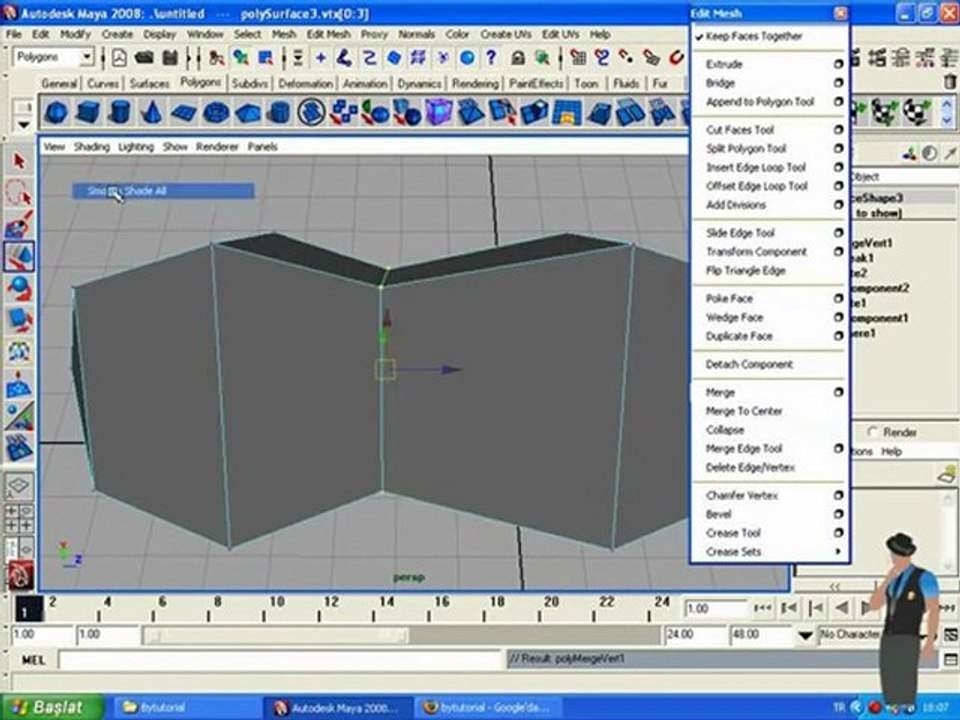960x720 pixels.
Task: Activate the Move tool in toolbox
Action: 19,256
